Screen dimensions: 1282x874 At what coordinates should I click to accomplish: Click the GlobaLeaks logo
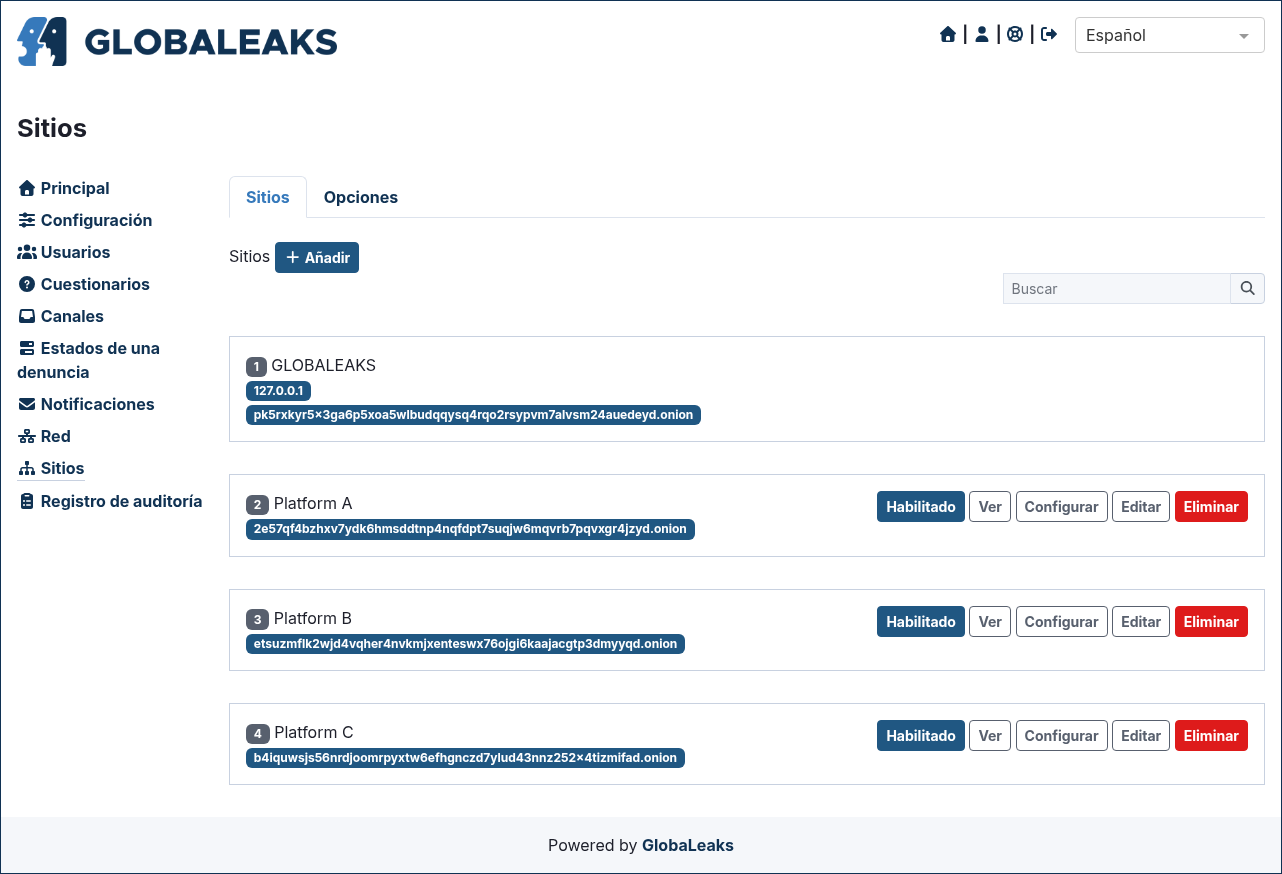coord(177,41)
